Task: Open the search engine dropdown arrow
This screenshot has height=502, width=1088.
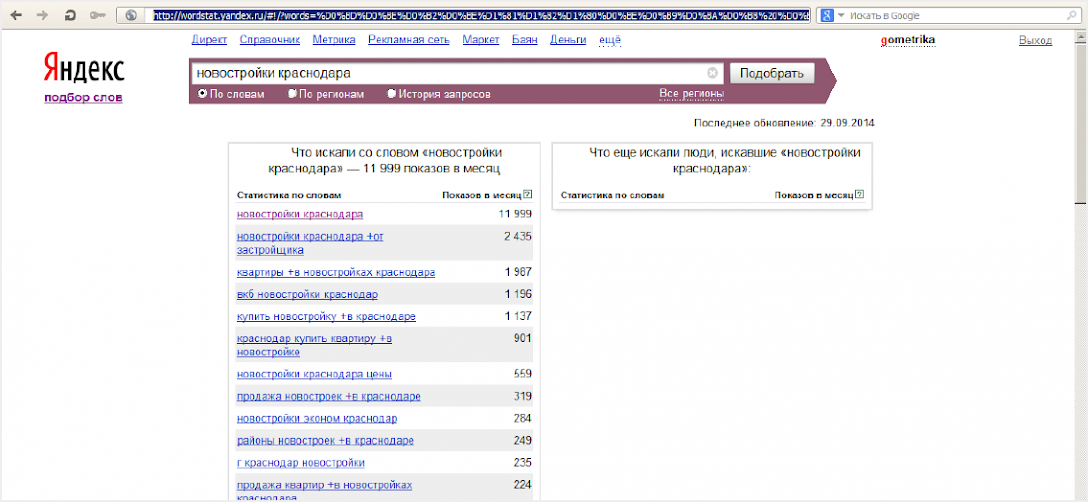Action: 842,15
